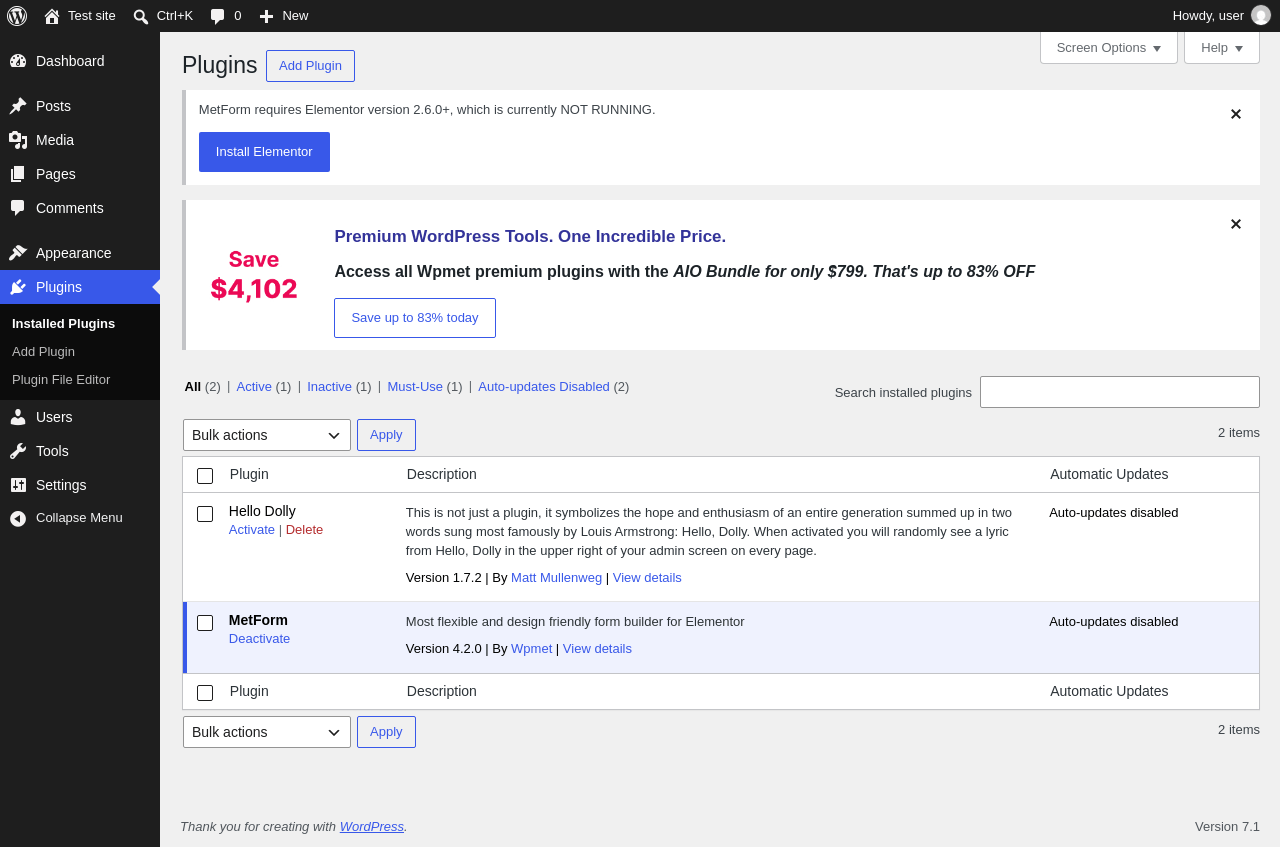Viewport: 1280px width, 847px height.
Task: Open the top Bulk actions dropdown
Action: pyautogui.click(x=267, y=435)
